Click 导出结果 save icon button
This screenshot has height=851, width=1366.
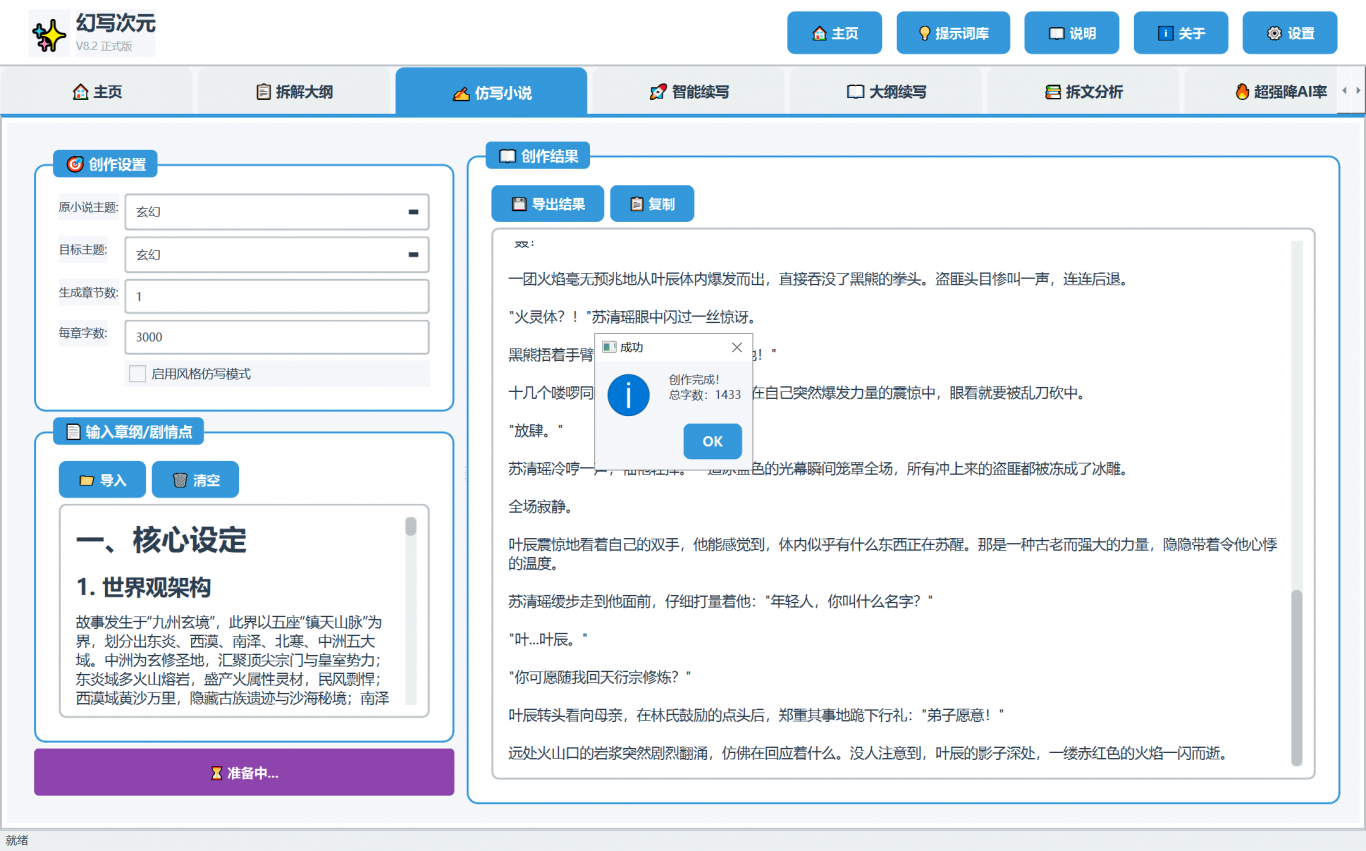pos(547,204)
